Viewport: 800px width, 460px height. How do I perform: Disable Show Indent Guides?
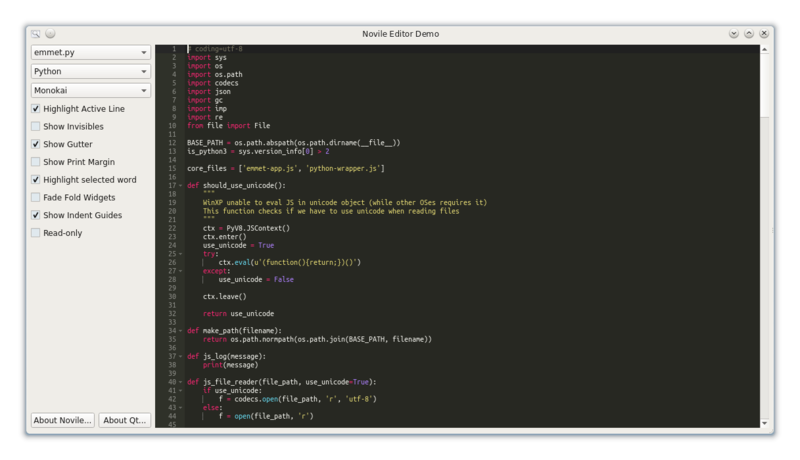click(36, 215)
